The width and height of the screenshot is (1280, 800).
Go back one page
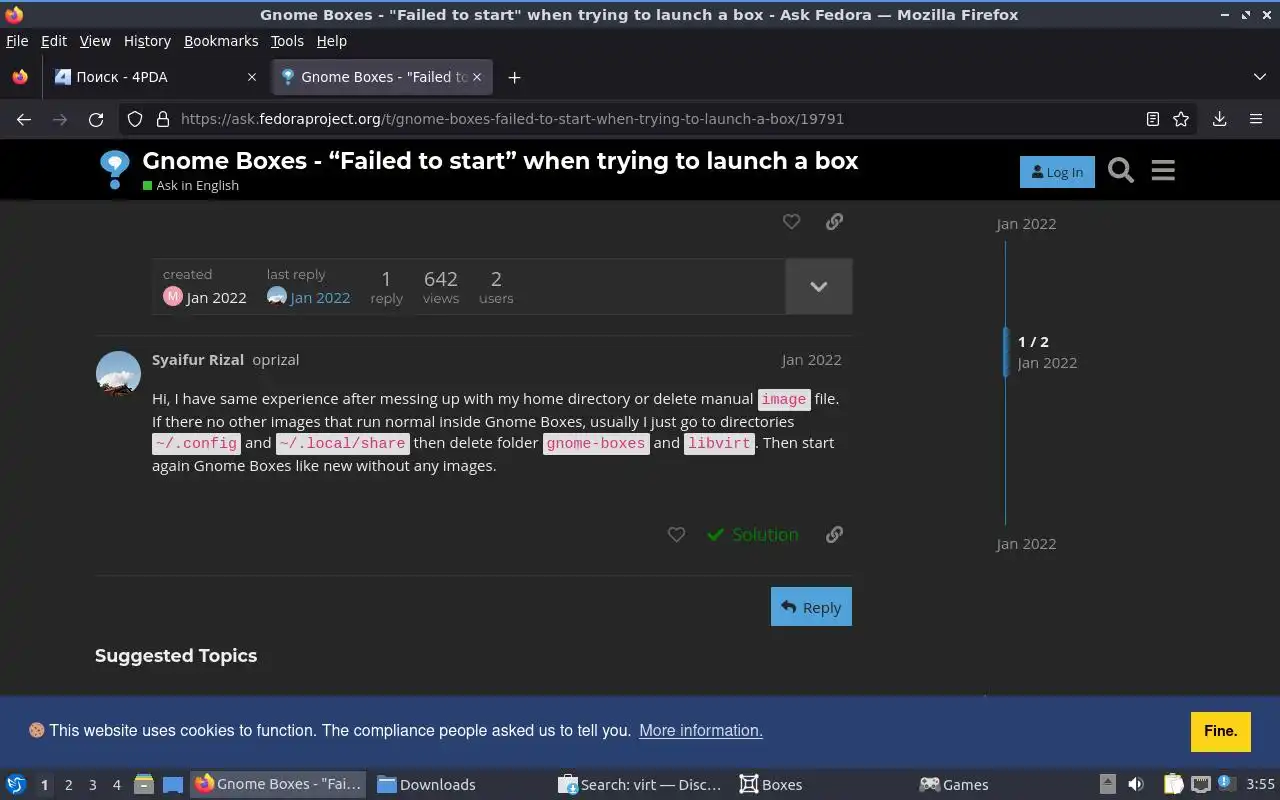pyautogui.click(x=24, y=119)
